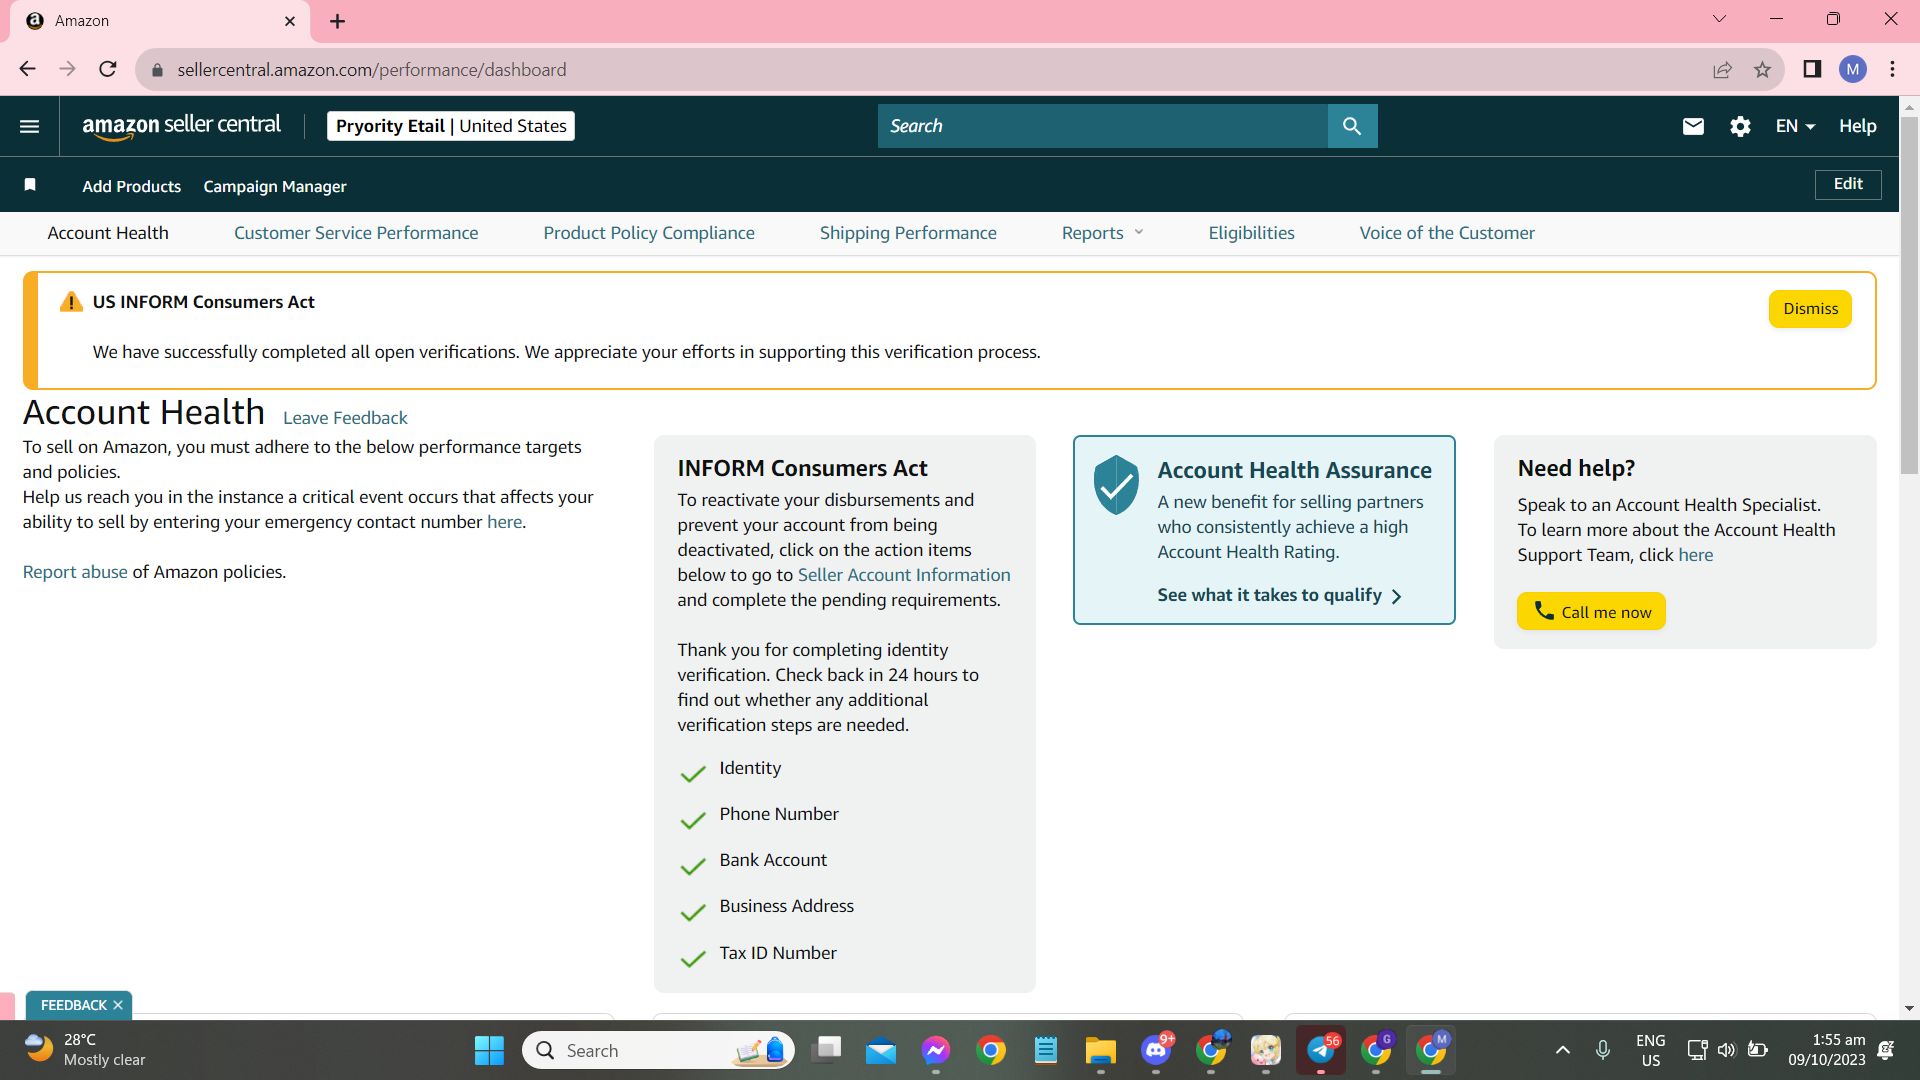This screenshot has width=1920, height=1080.
Task: Open the settings gear icon
Action: pos(1740,126)
